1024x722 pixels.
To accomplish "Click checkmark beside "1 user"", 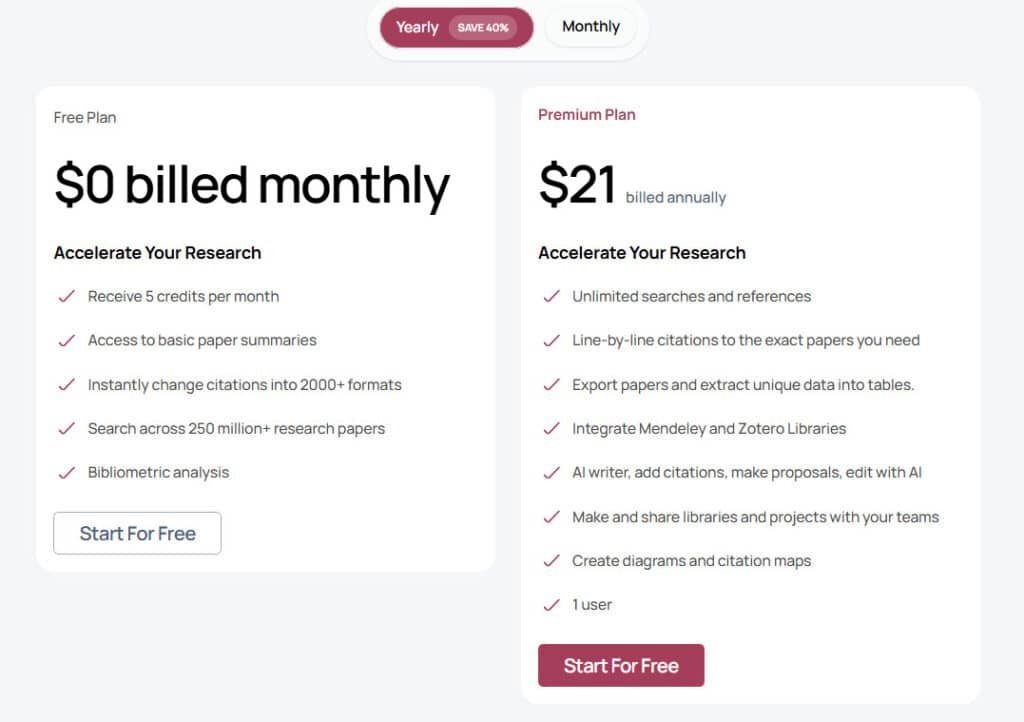I will click(552, 605).
